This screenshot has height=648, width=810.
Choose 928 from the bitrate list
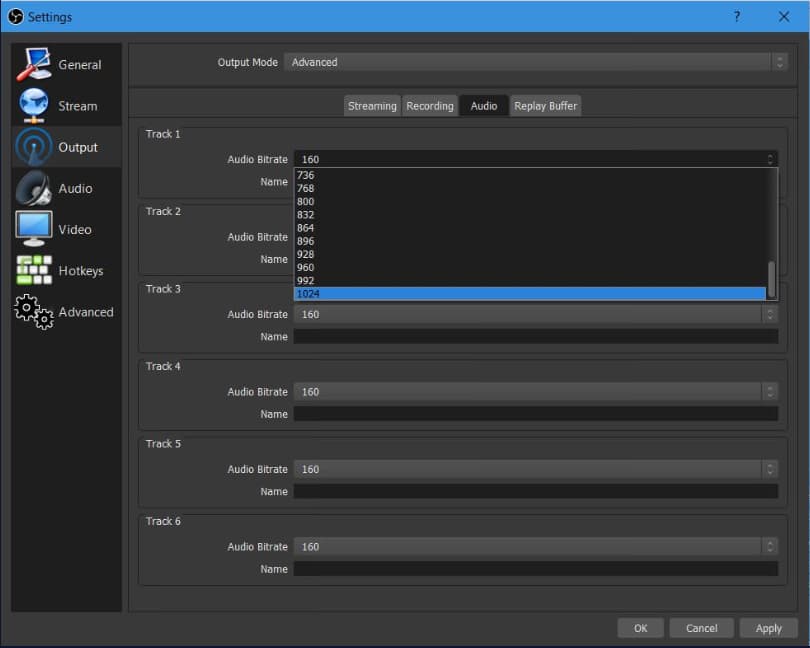coord(530,254)
